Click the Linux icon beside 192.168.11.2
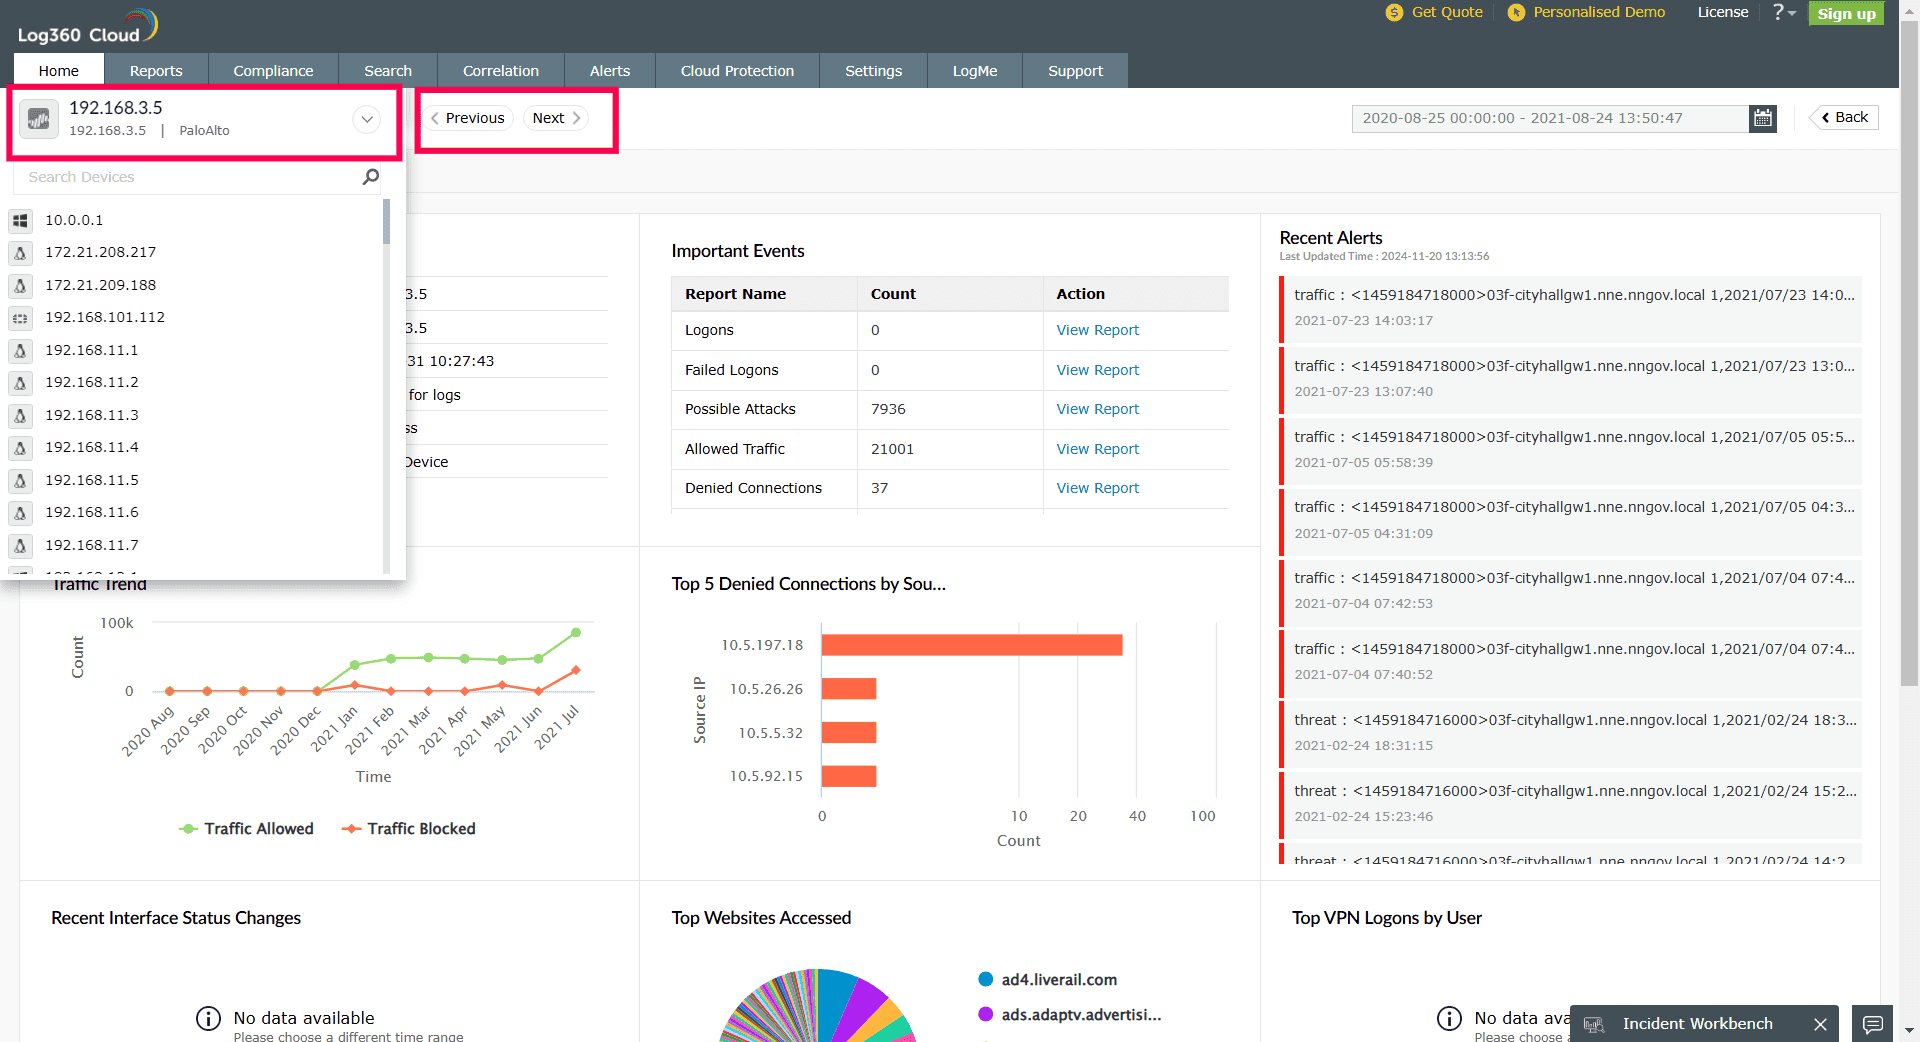1920x1042 pixels. click(x=20, y=383)
